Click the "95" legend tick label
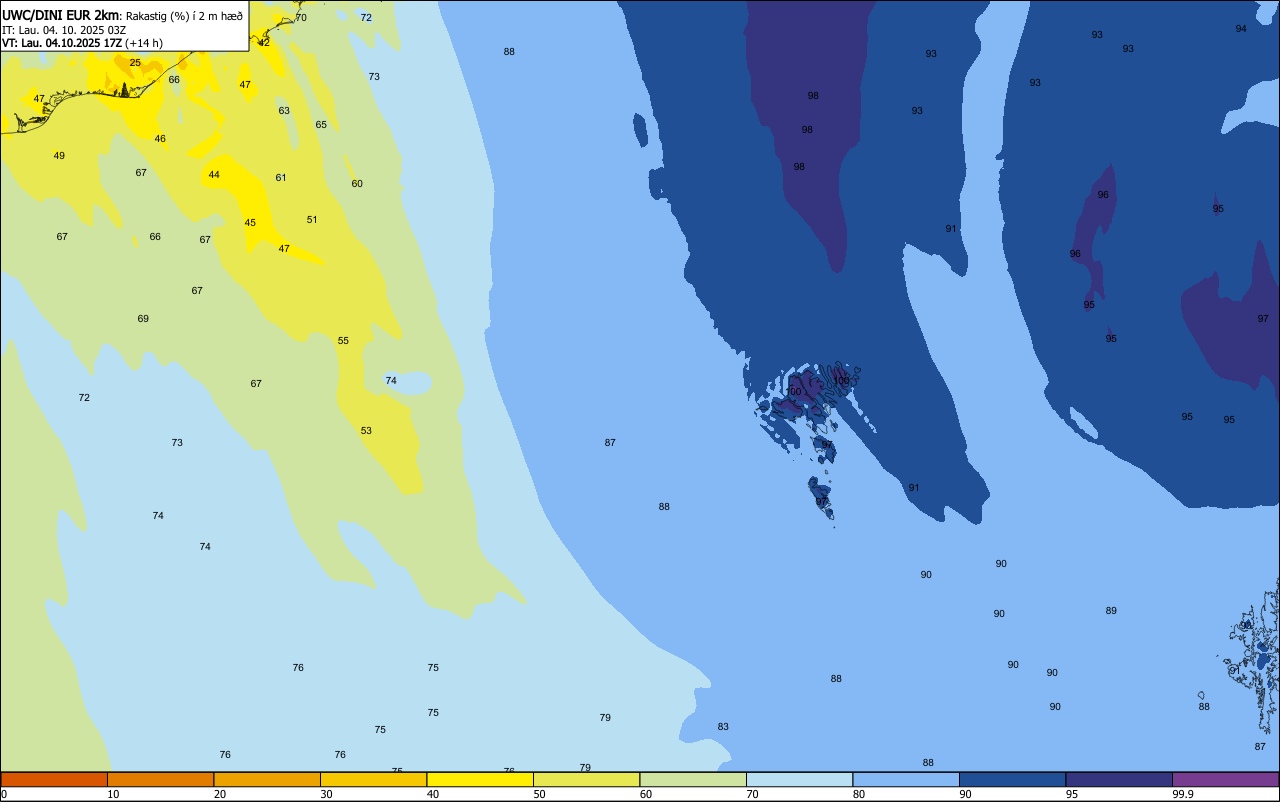Viewport: 1280px width, 802px height. click(1072, 794)
